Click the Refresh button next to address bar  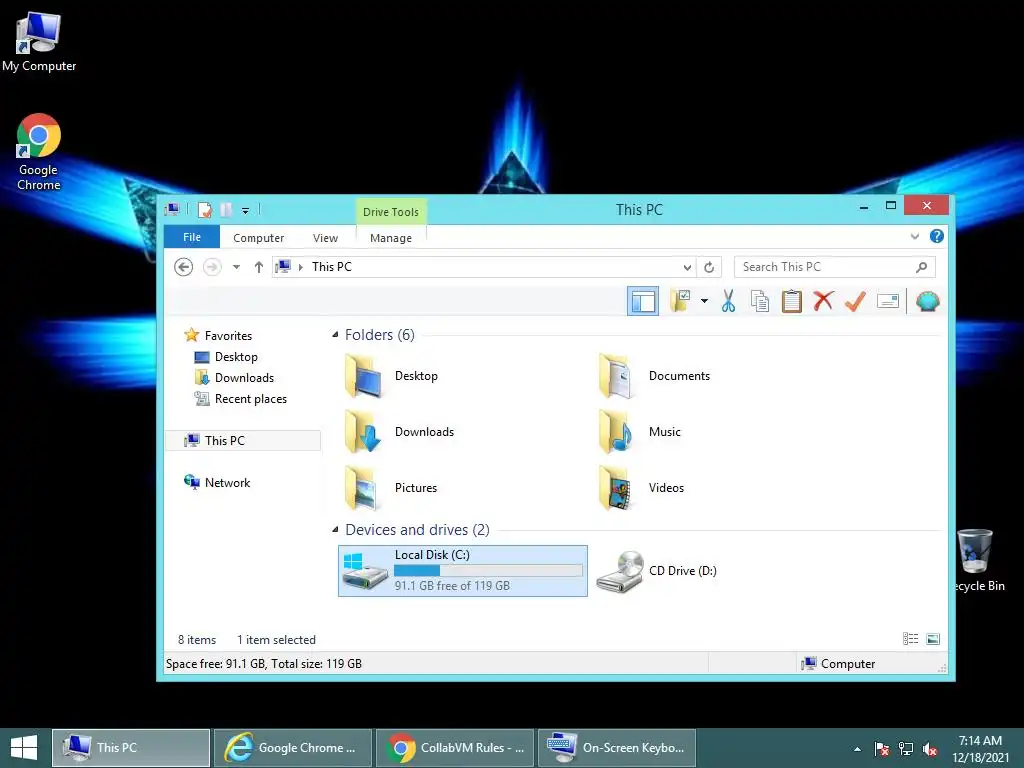click(x=709, y=267)
